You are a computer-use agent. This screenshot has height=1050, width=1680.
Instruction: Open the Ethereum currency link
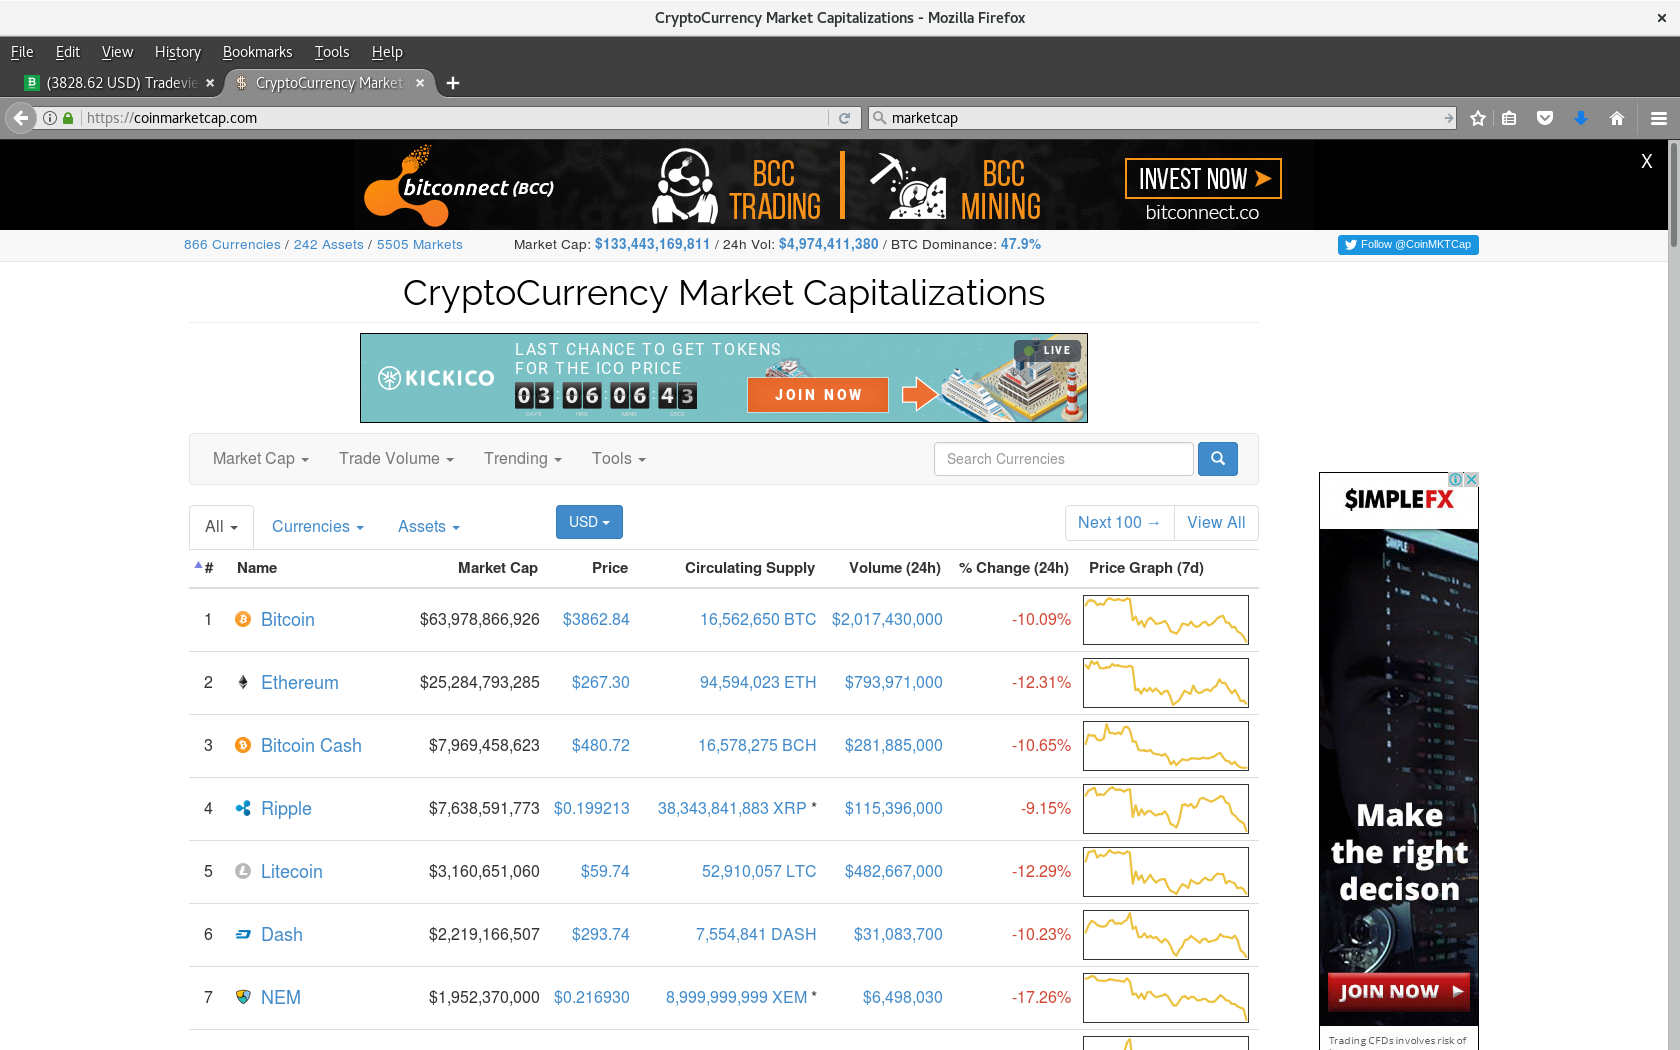tap(300, 683)
